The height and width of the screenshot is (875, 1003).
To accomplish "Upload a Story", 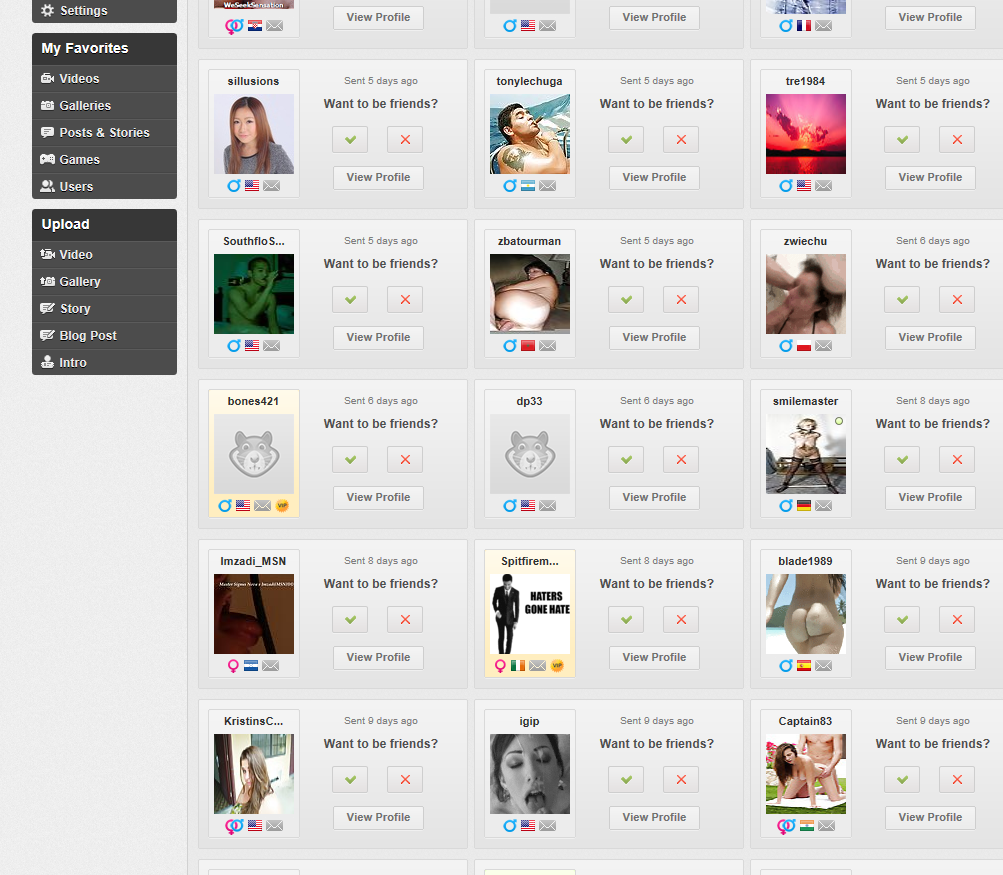I will pos(104,308).
